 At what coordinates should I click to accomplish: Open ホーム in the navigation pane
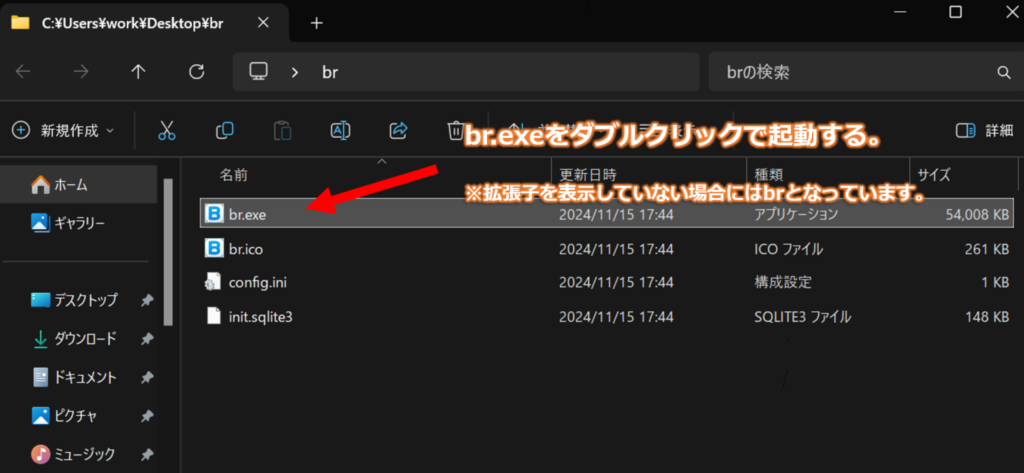tap(70, 184)
